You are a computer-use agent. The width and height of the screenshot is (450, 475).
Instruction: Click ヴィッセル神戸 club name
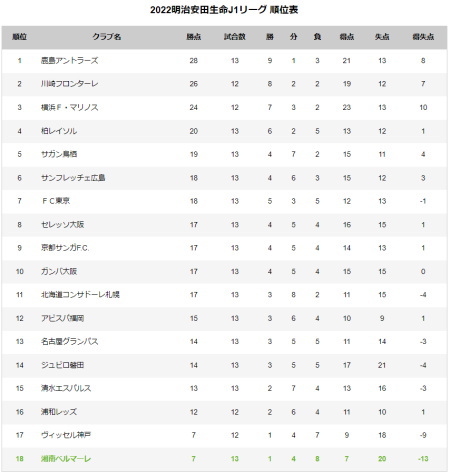click(66, 435)
